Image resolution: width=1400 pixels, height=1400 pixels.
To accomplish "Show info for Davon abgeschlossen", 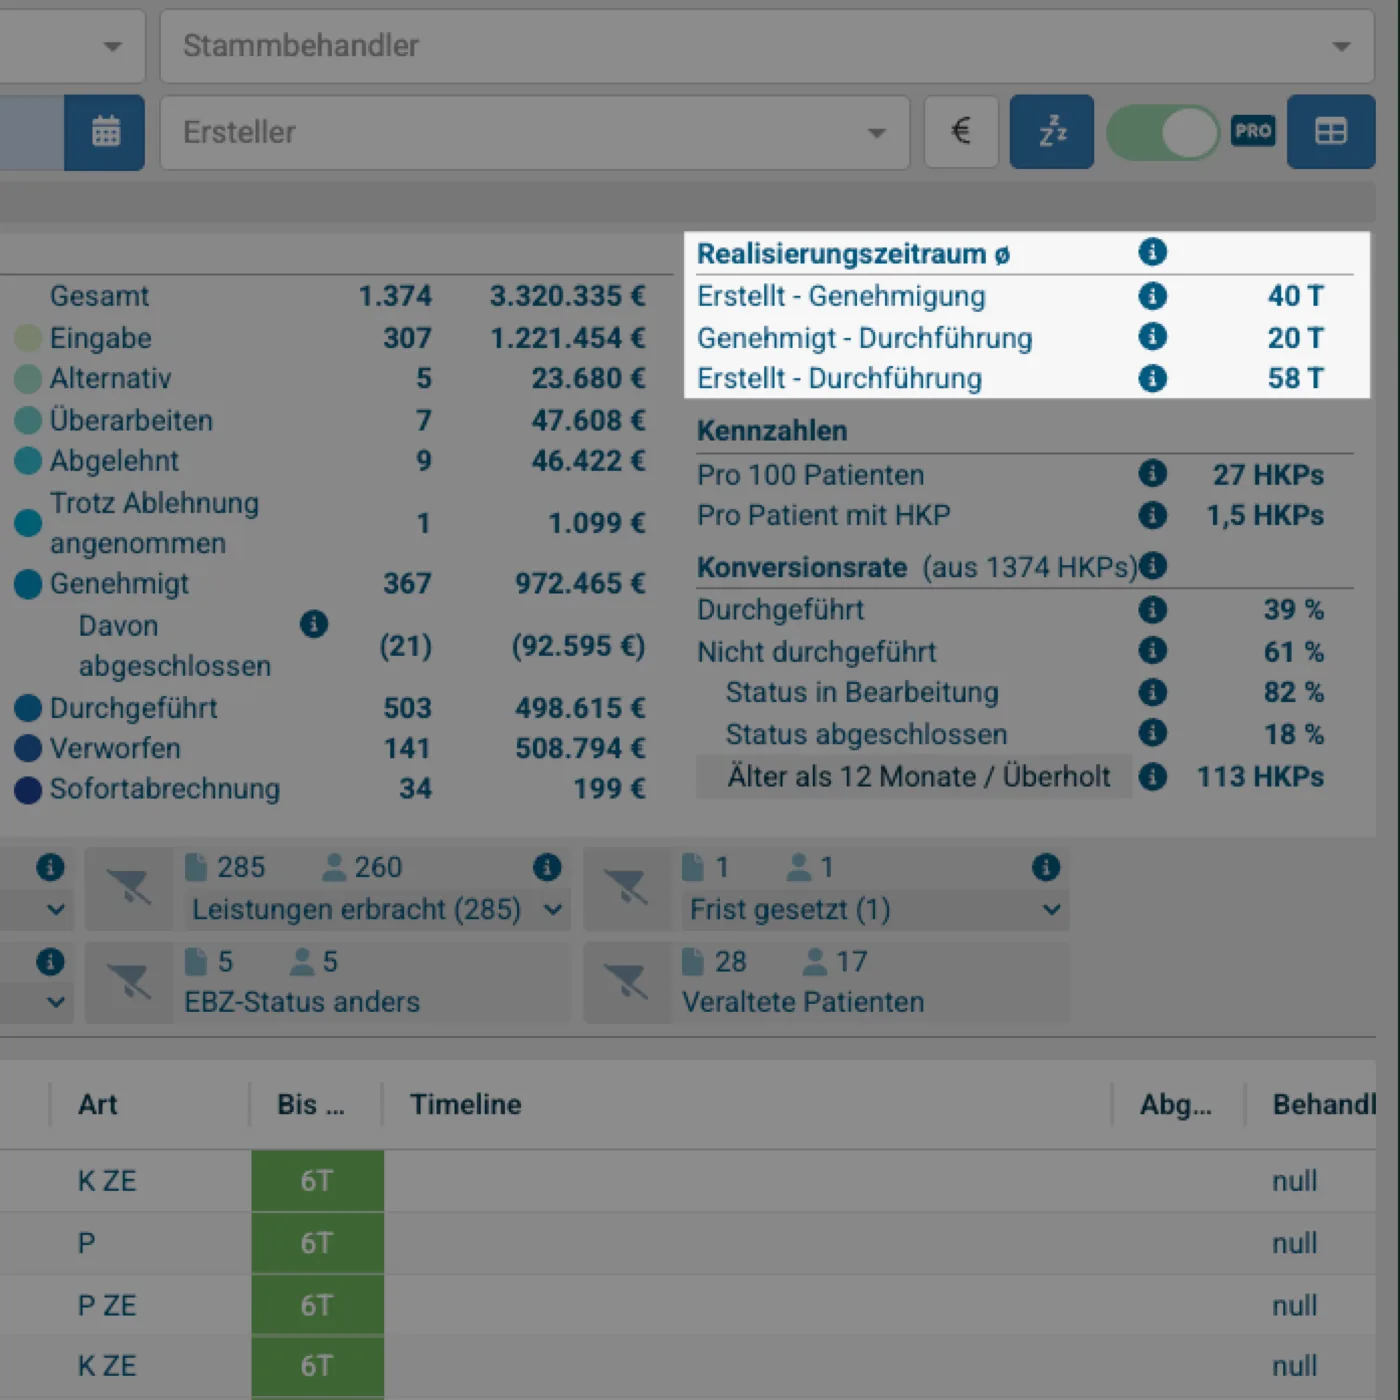I will pos(314,624).
